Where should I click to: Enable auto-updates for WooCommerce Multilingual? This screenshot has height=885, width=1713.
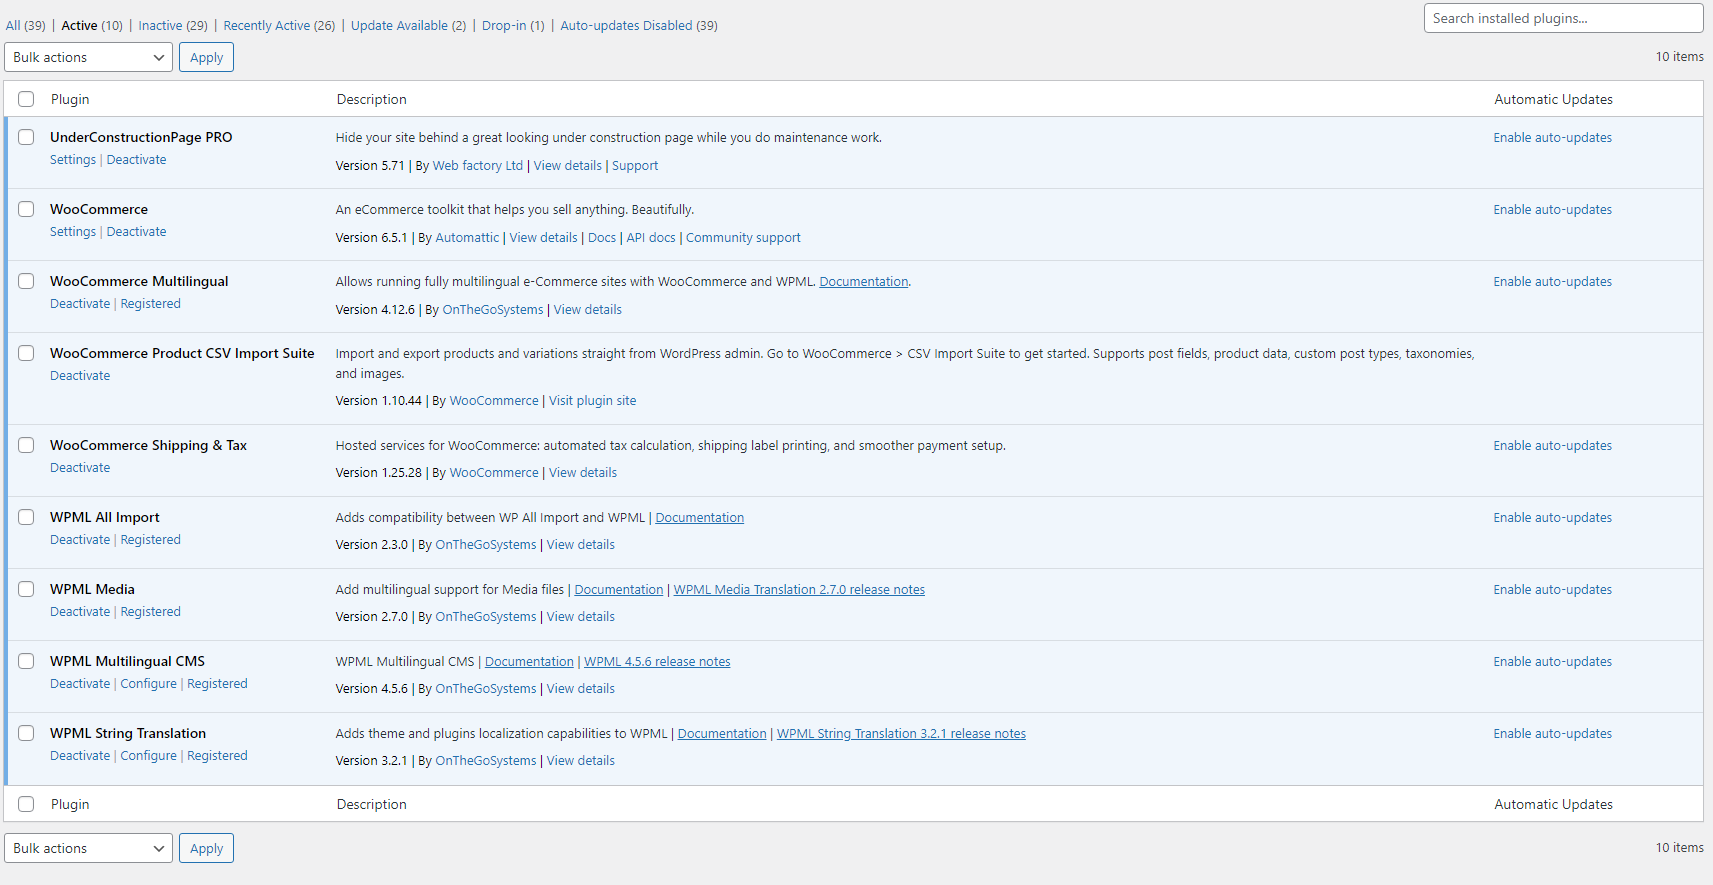pyautogui.click(x=1553, y=282)
